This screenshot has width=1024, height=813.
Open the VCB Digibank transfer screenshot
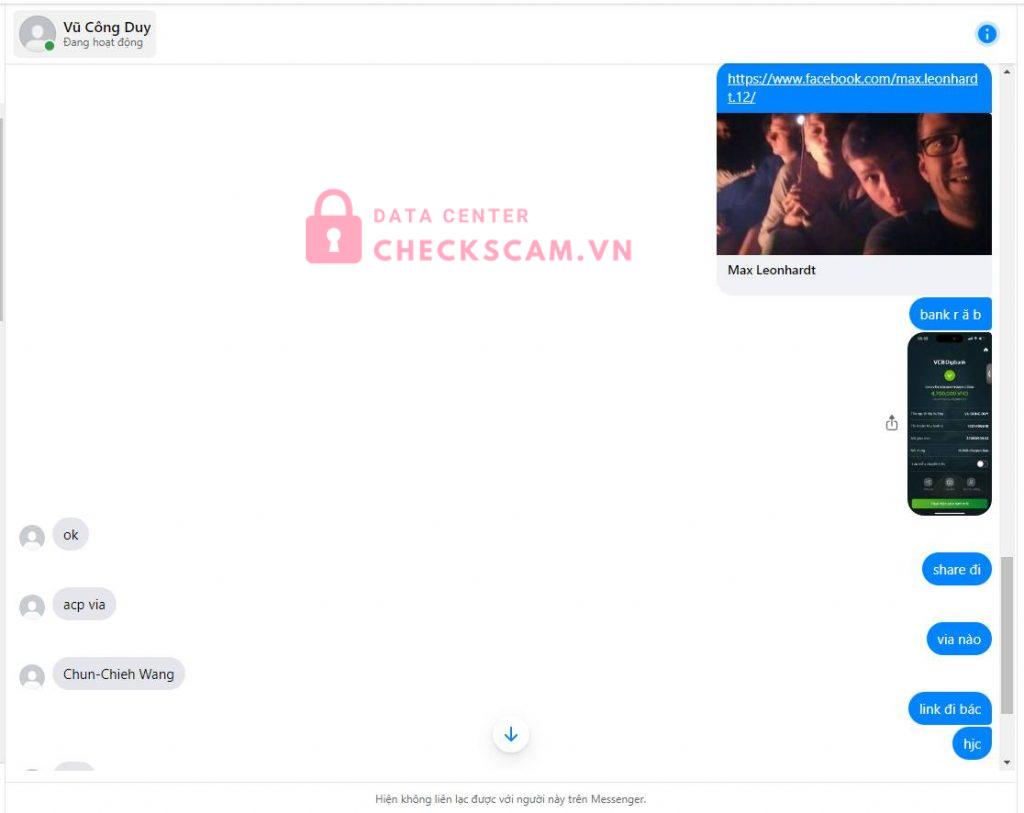(949, 424)
